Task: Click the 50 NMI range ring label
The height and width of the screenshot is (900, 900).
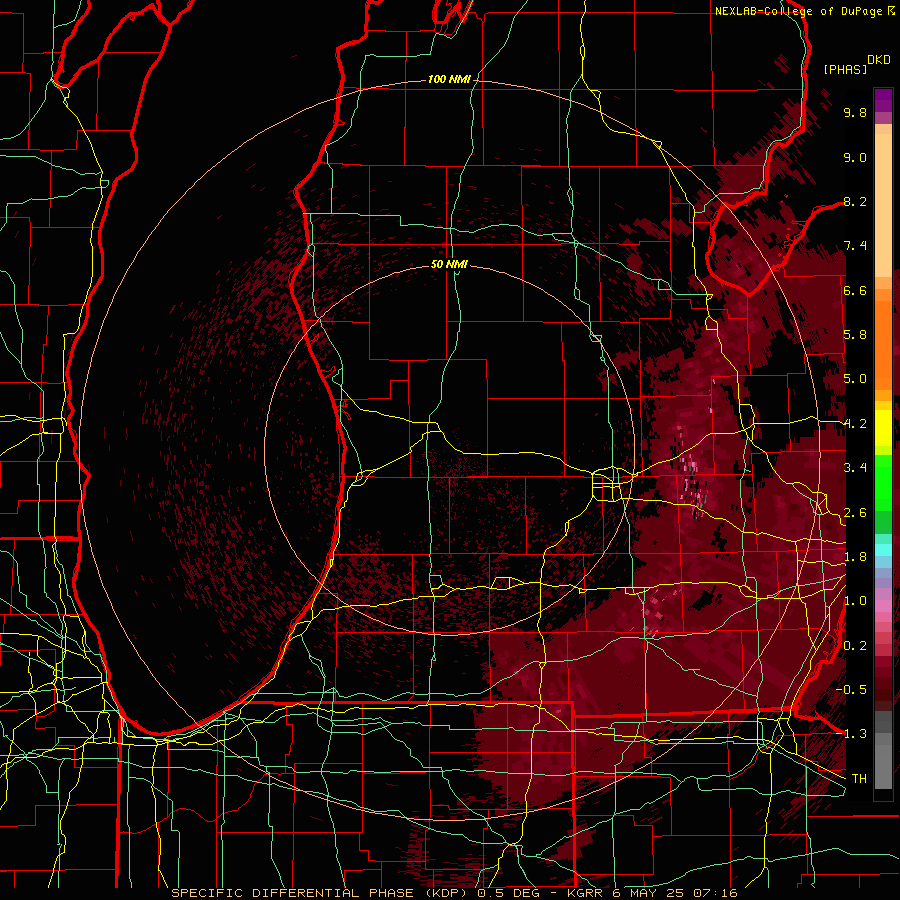Action: [449, 264]
